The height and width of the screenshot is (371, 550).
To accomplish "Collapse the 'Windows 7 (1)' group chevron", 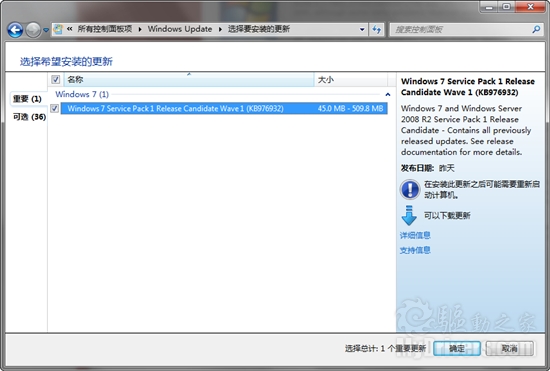I will click(x=388, y=94).
